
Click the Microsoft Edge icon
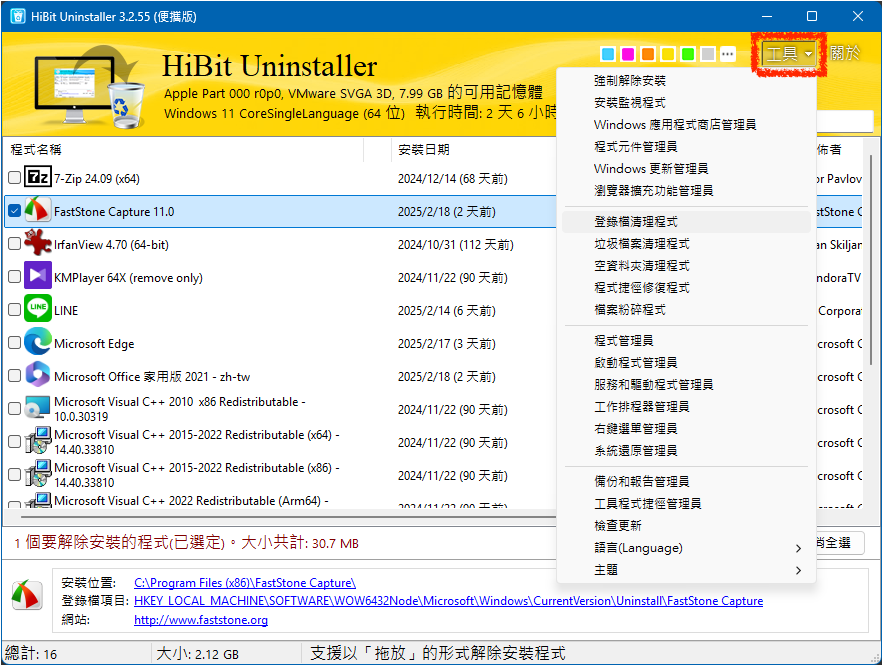tap(38, 343)
